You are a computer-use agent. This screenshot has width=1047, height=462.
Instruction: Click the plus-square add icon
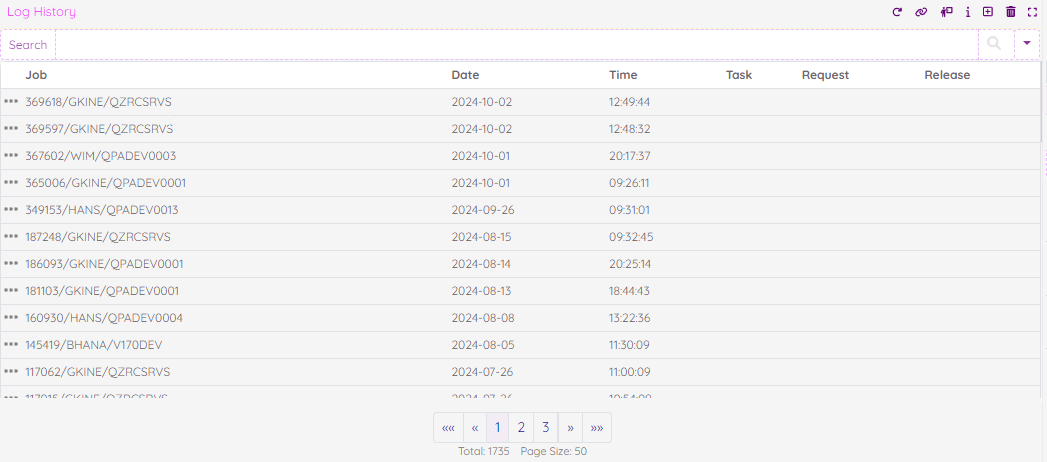[x=988, y=12]
